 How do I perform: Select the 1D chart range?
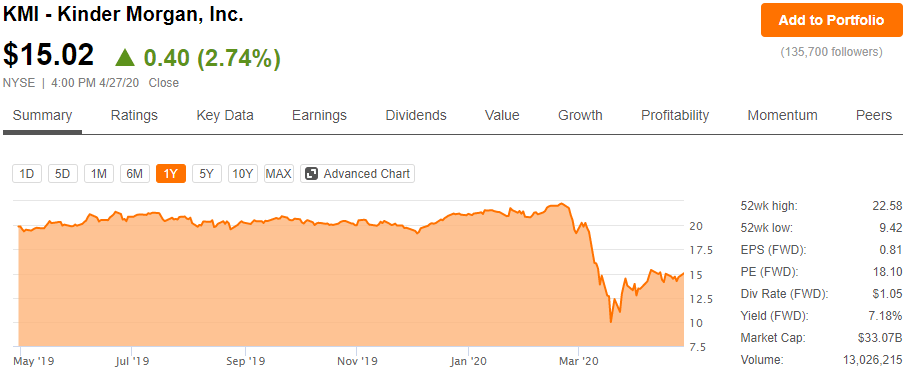[x=27, y=173]
